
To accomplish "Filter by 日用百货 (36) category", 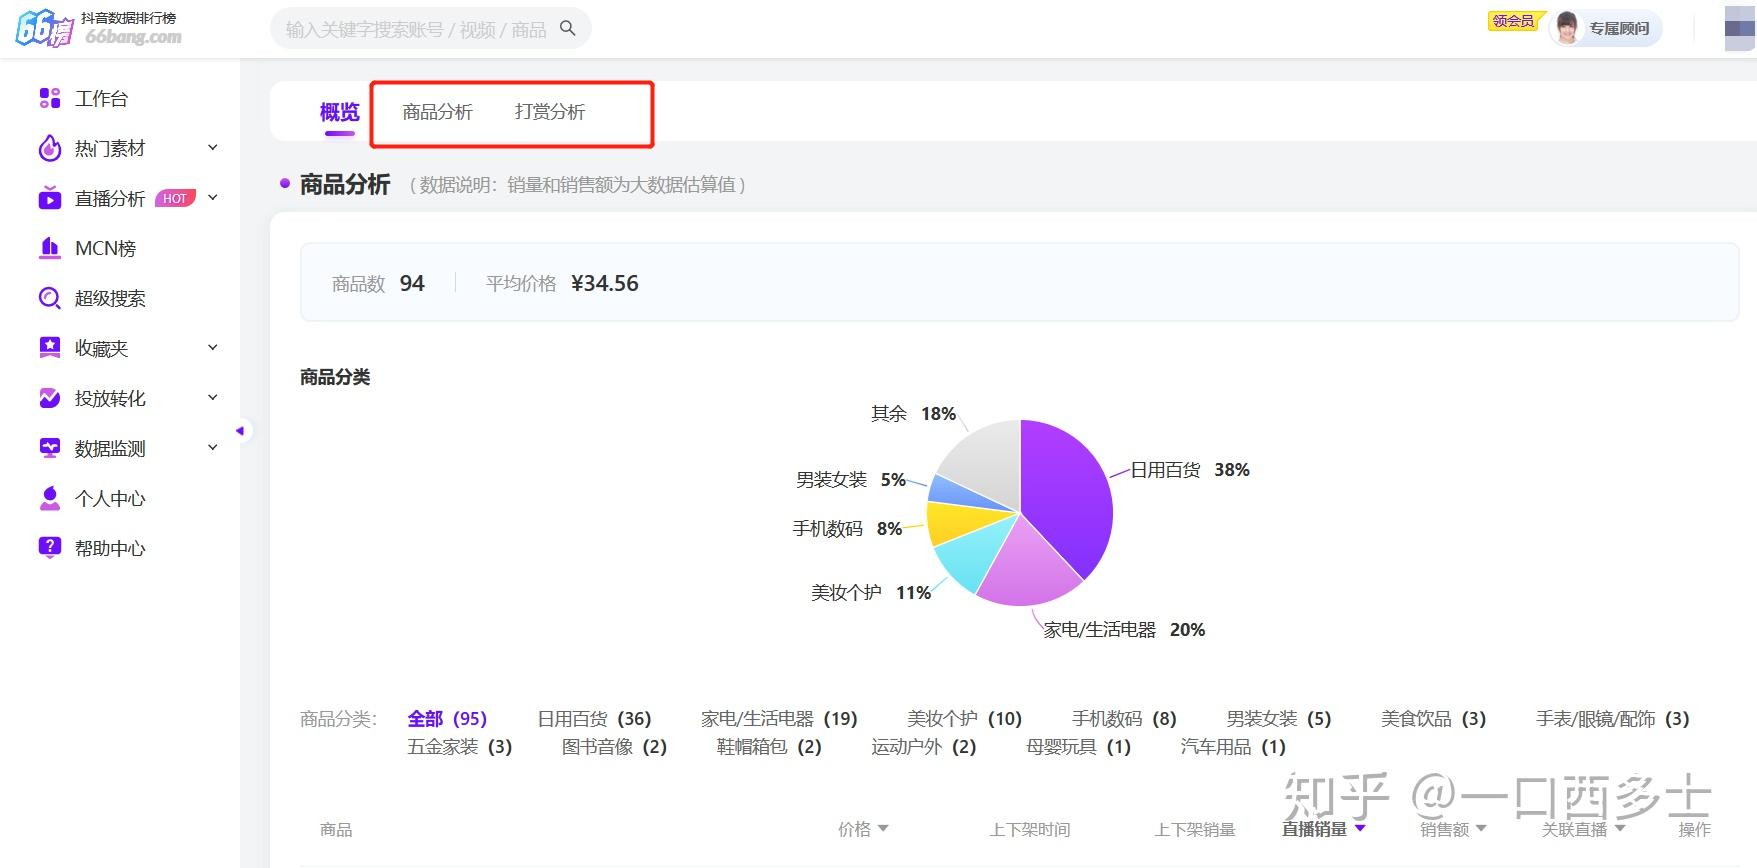I will [x=594, y=719].
